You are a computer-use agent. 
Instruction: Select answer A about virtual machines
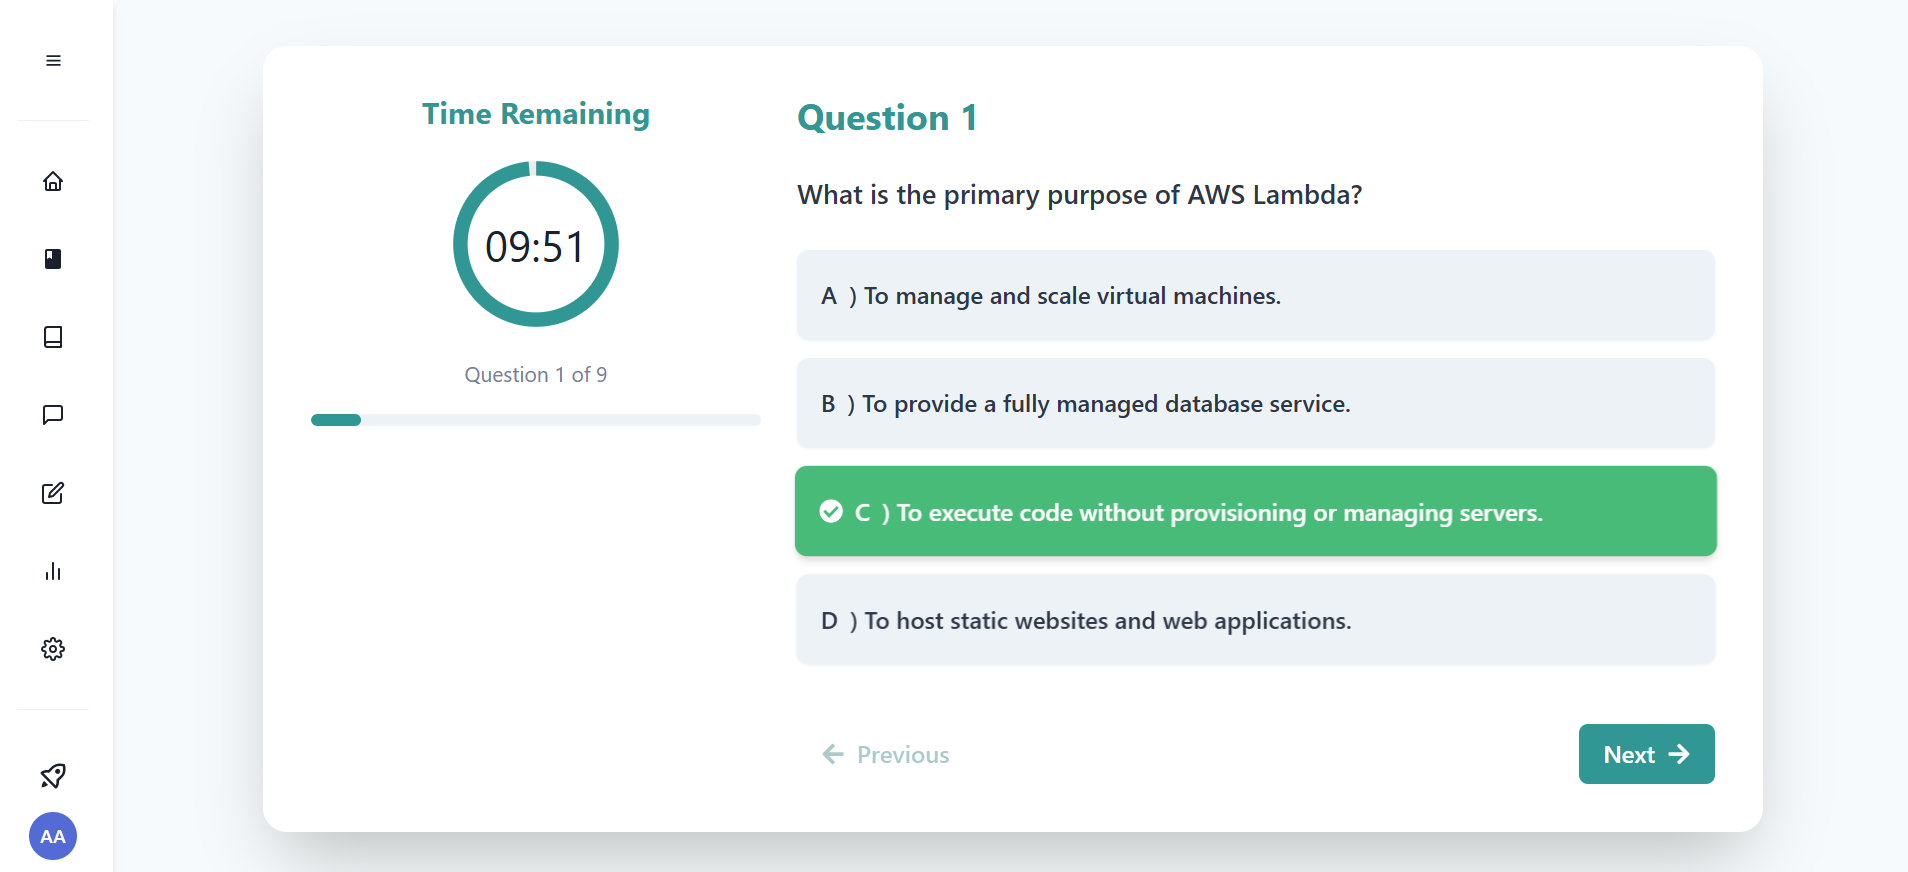[1255, 296]
